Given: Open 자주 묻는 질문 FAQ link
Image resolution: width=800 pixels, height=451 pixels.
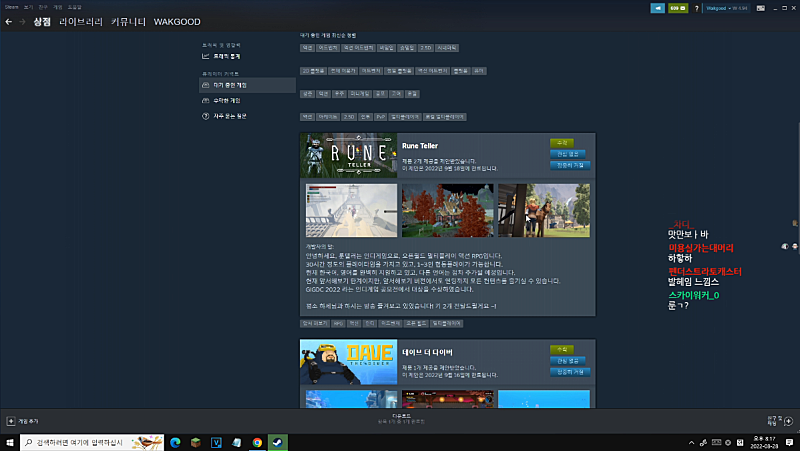Looking at the screenshot, I should (230, 116).
